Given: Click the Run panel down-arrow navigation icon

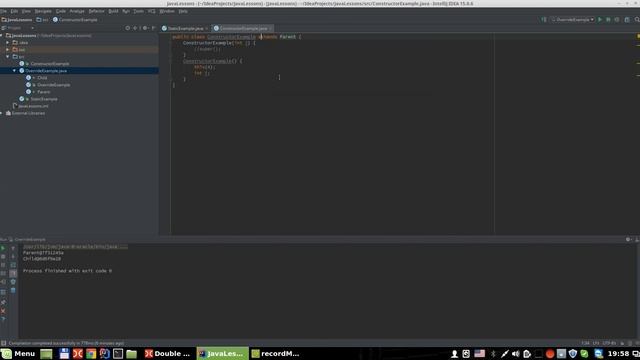Looking at the screenshot, I should click(13, 256).
